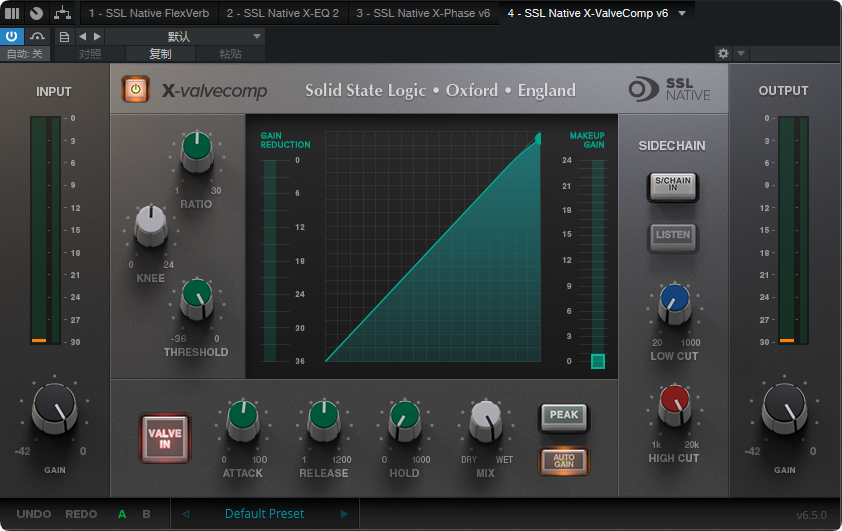Image resolution: width=842 pixels, height=531 pixels.
Task: Go to next host preset arrow
Action: click(97, 37)
